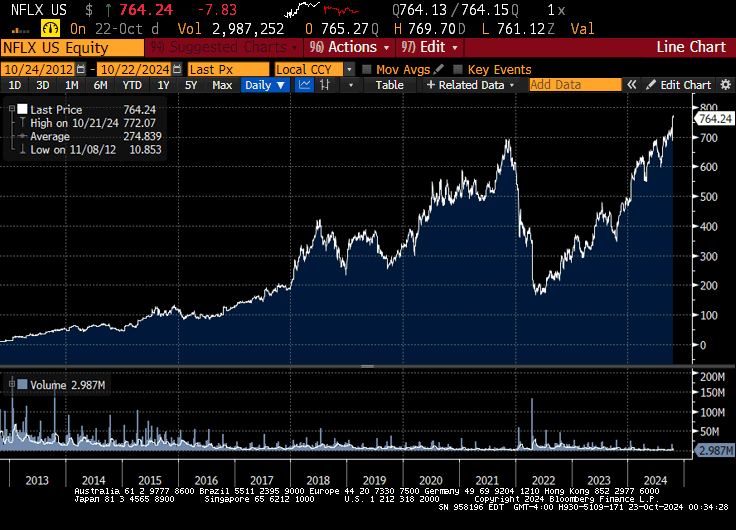
Task: Click the Line Chart title text
Action: (691, 47)
